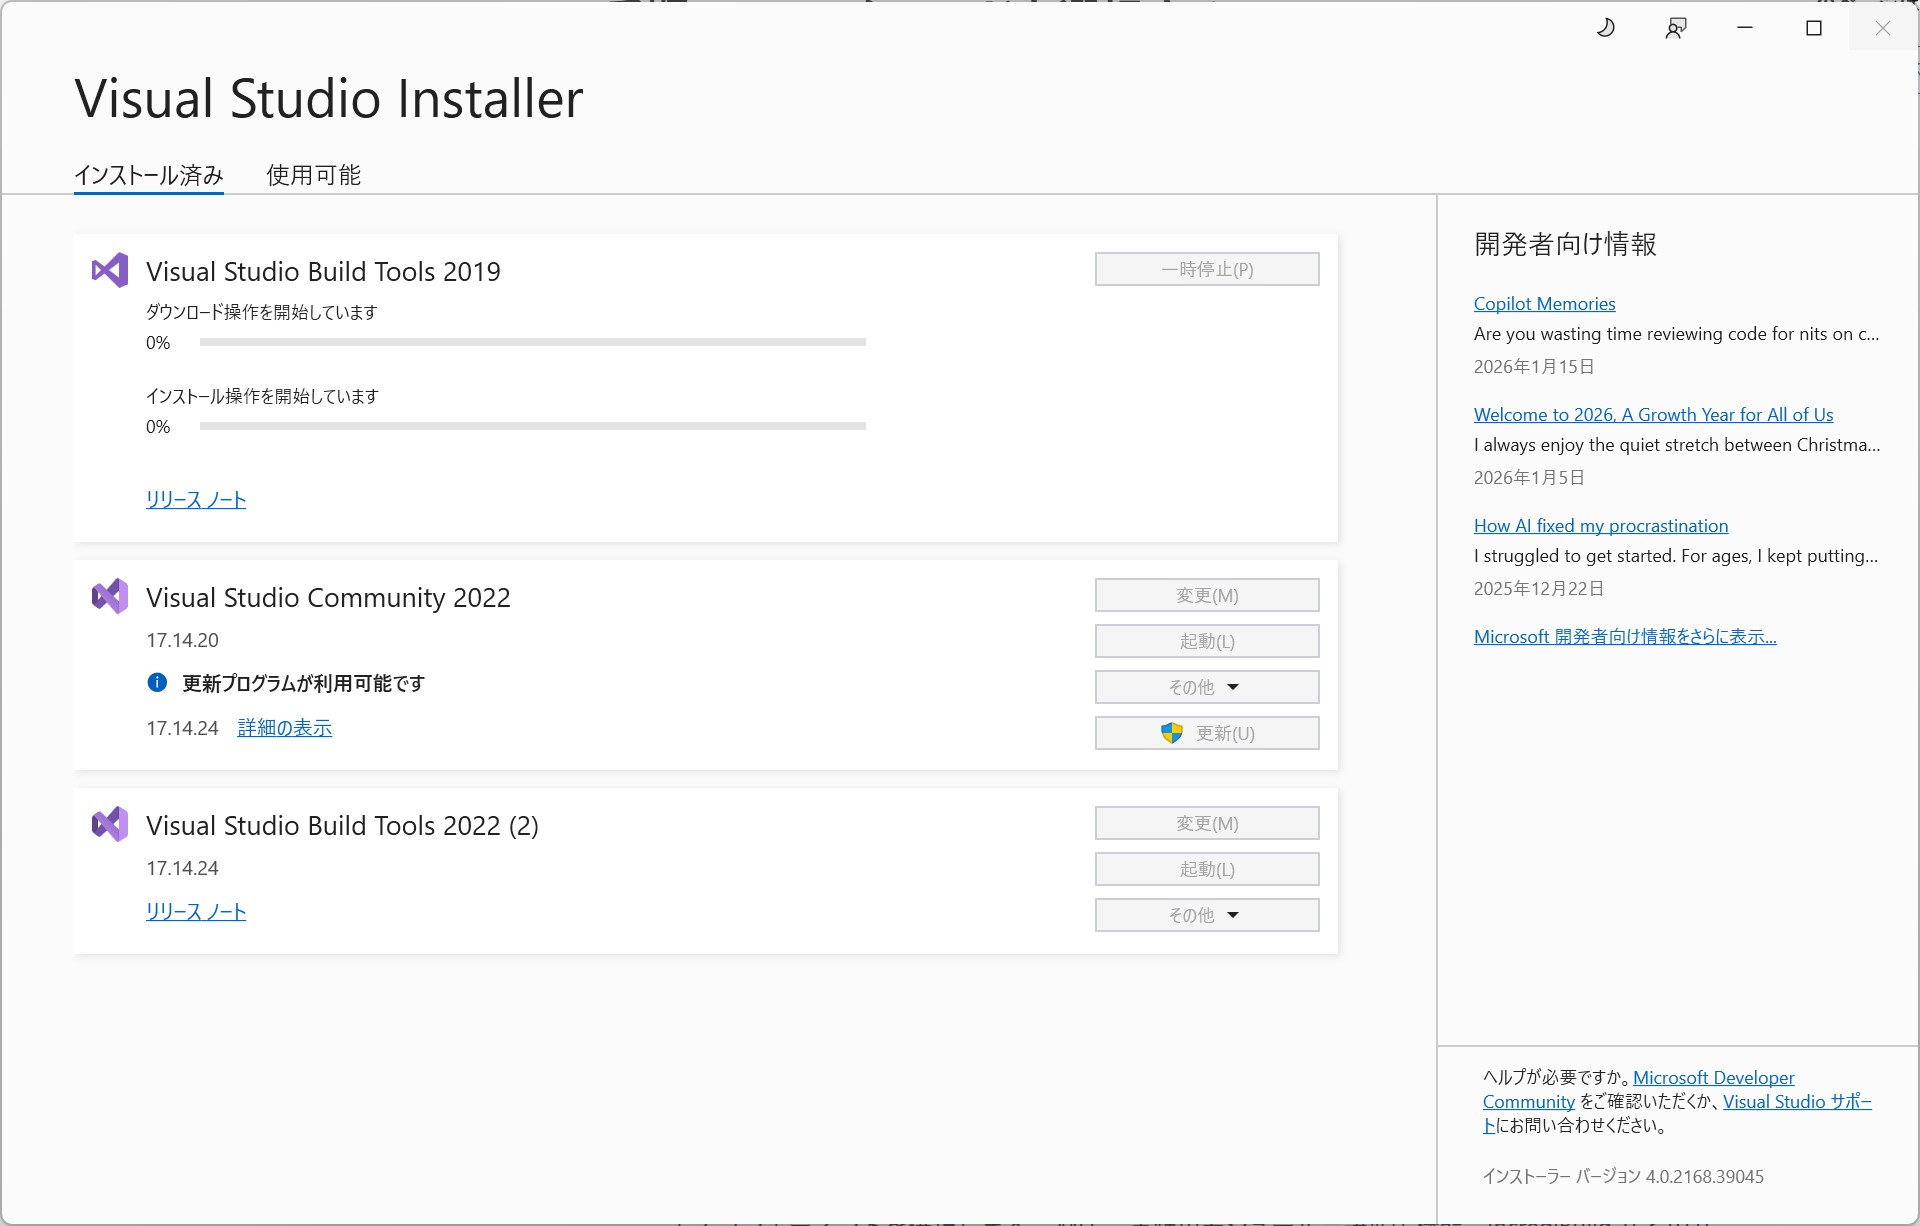This screenshot has height=1226, width=1920.
Task: Click the send feedback icon
Action: 1676,28
